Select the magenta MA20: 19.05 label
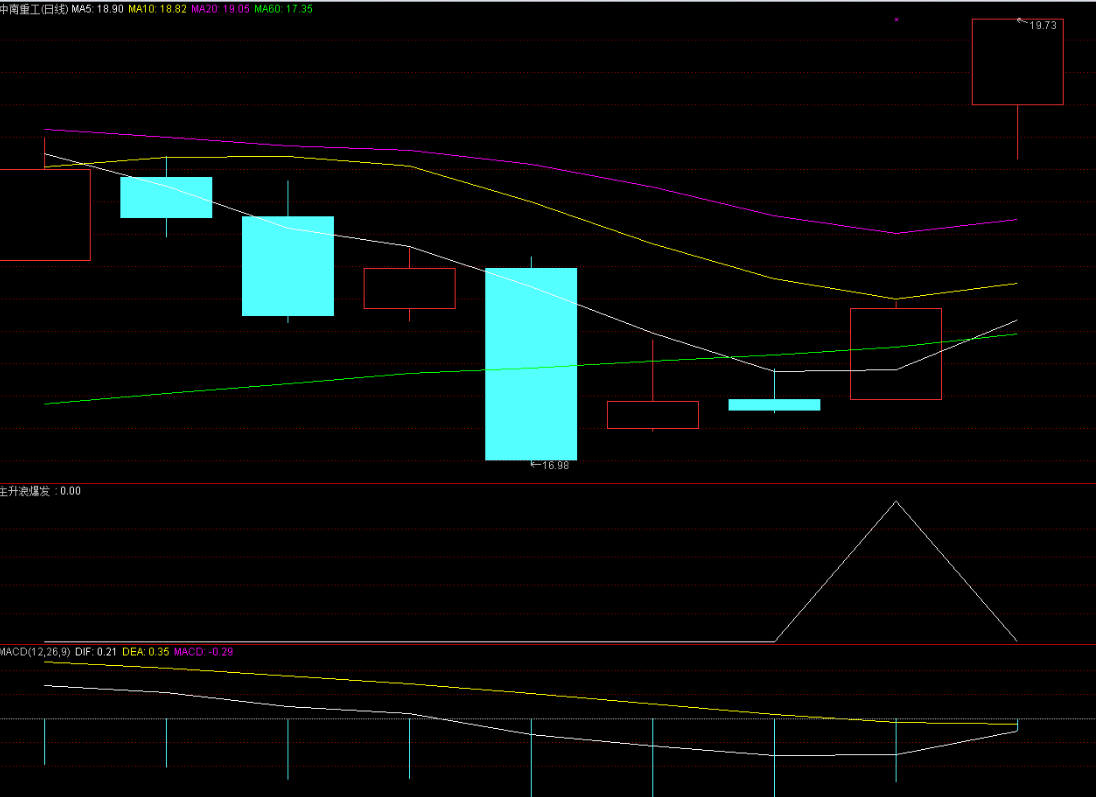The image size is (1096, 797). coord(220,9)
